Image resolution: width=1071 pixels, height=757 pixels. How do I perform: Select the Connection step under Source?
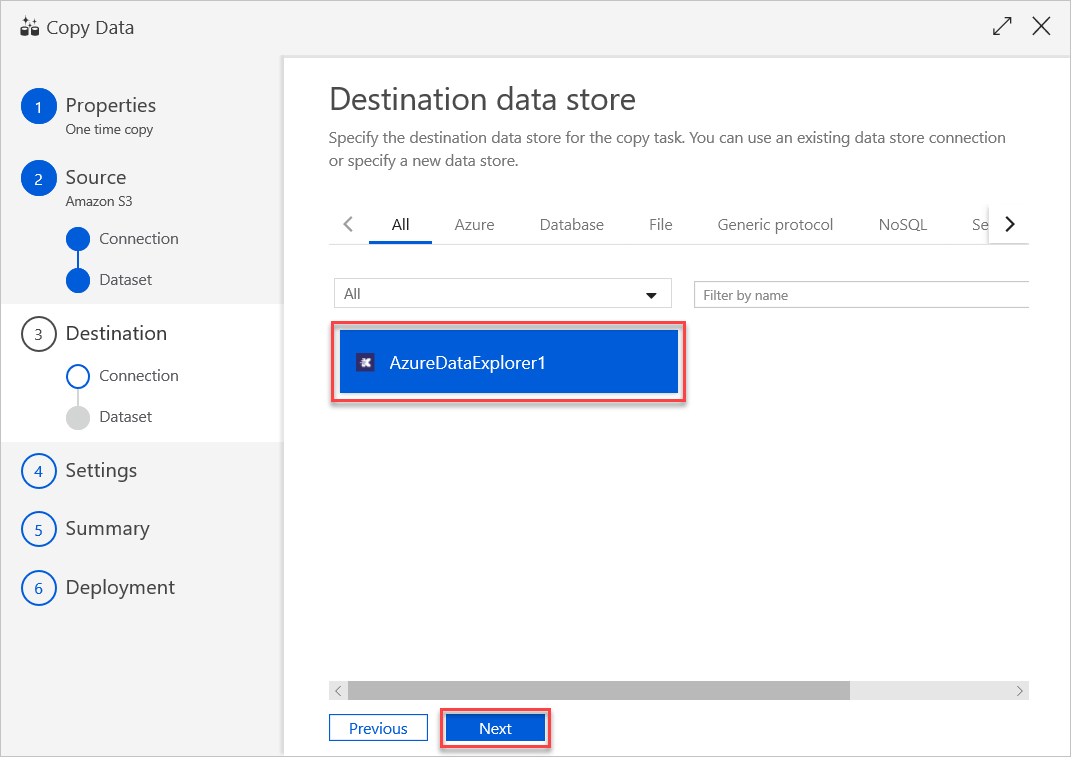[x=80, y=239]
